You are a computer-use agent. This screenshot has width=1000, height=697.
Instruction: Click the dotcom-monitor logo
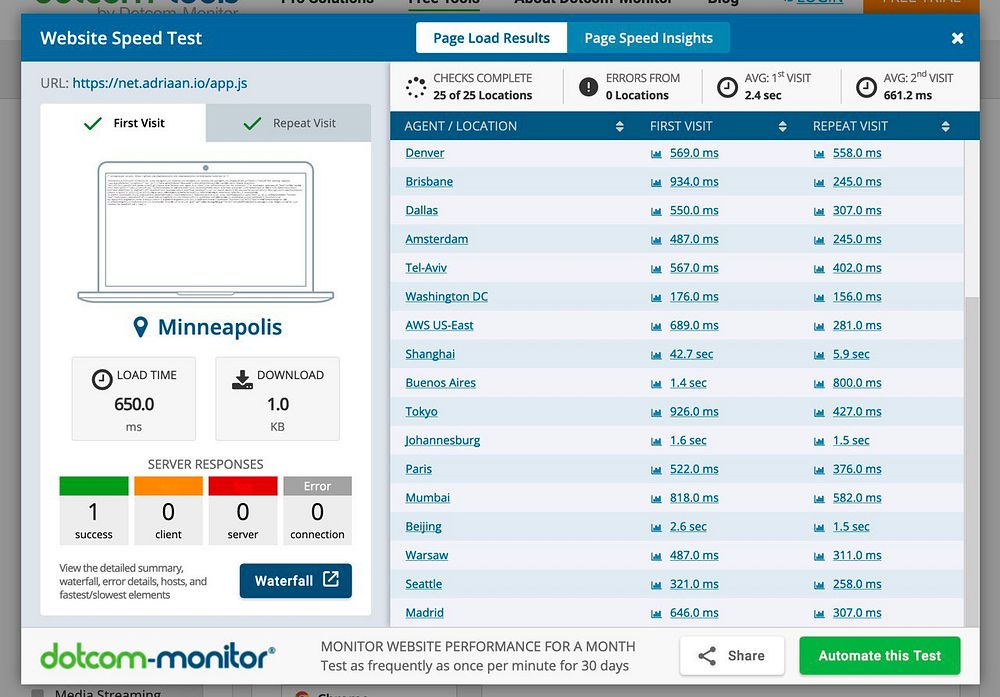coord(158,656)
